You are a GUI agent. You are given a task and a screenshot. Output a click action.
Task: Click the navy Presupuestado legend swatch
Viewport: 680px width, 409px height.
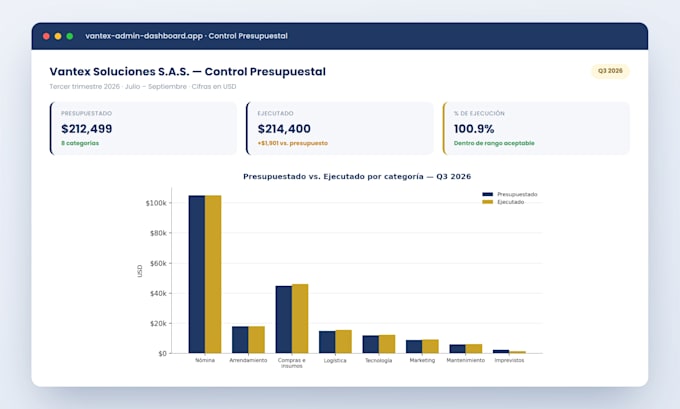coord(487,194)
